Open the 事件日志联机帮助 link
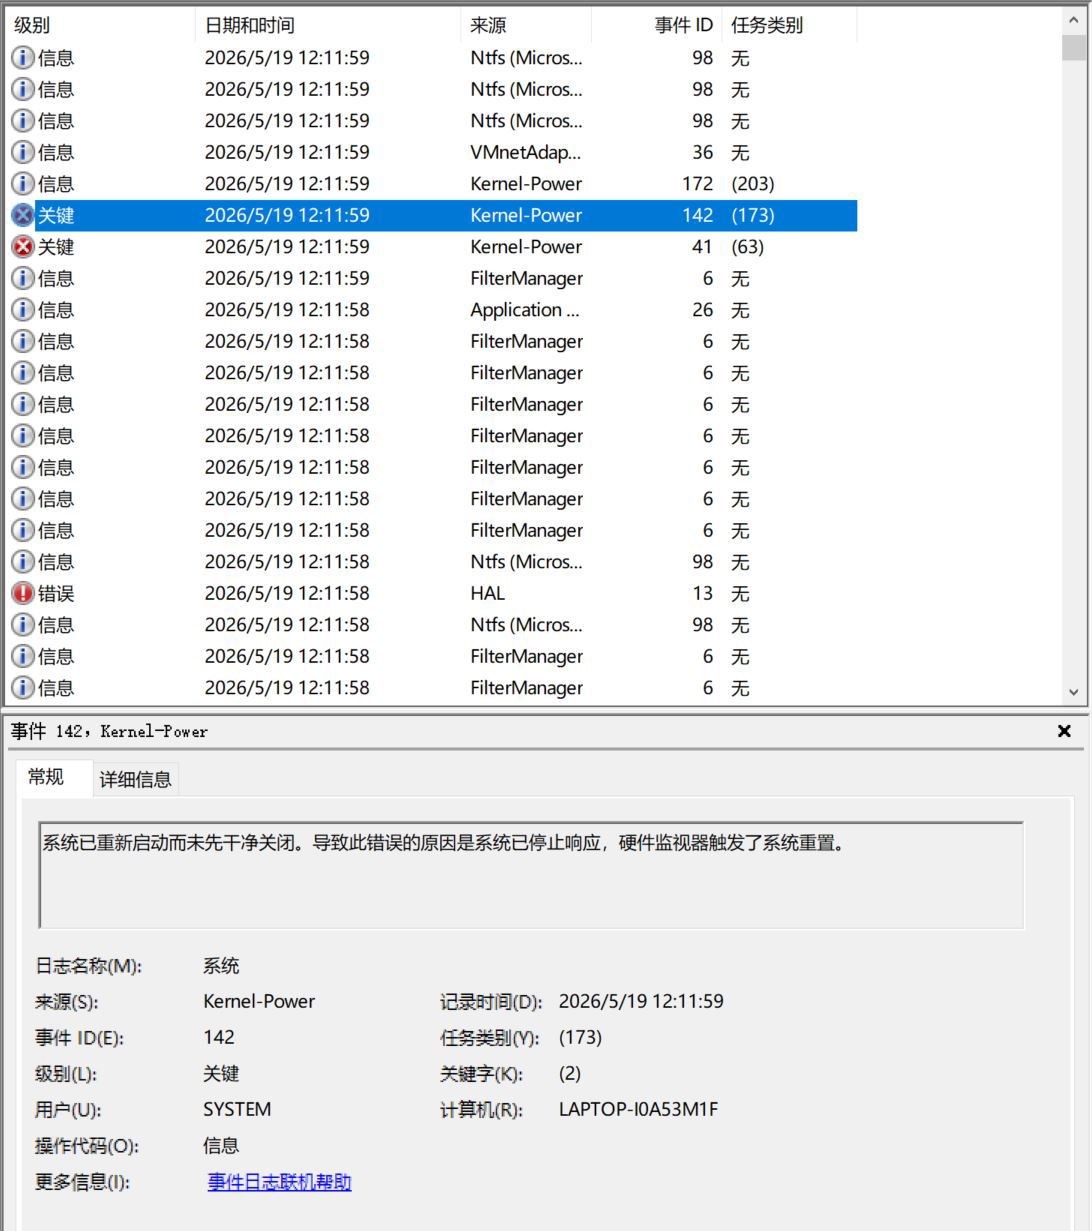 280,1182
